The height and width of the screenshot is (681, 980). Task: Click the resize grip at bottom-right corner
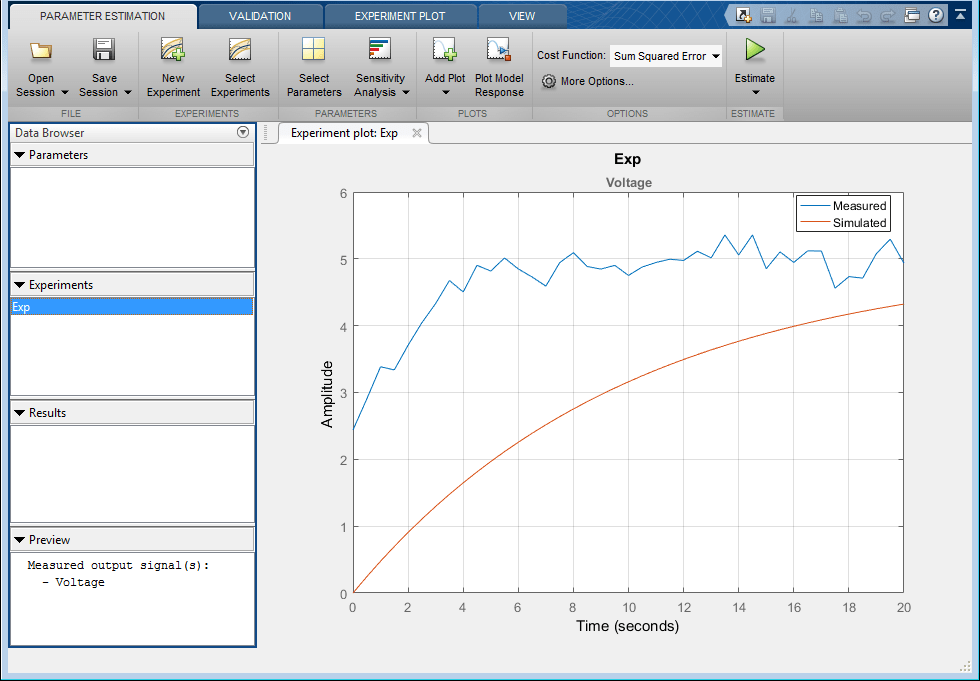(966, 667)
